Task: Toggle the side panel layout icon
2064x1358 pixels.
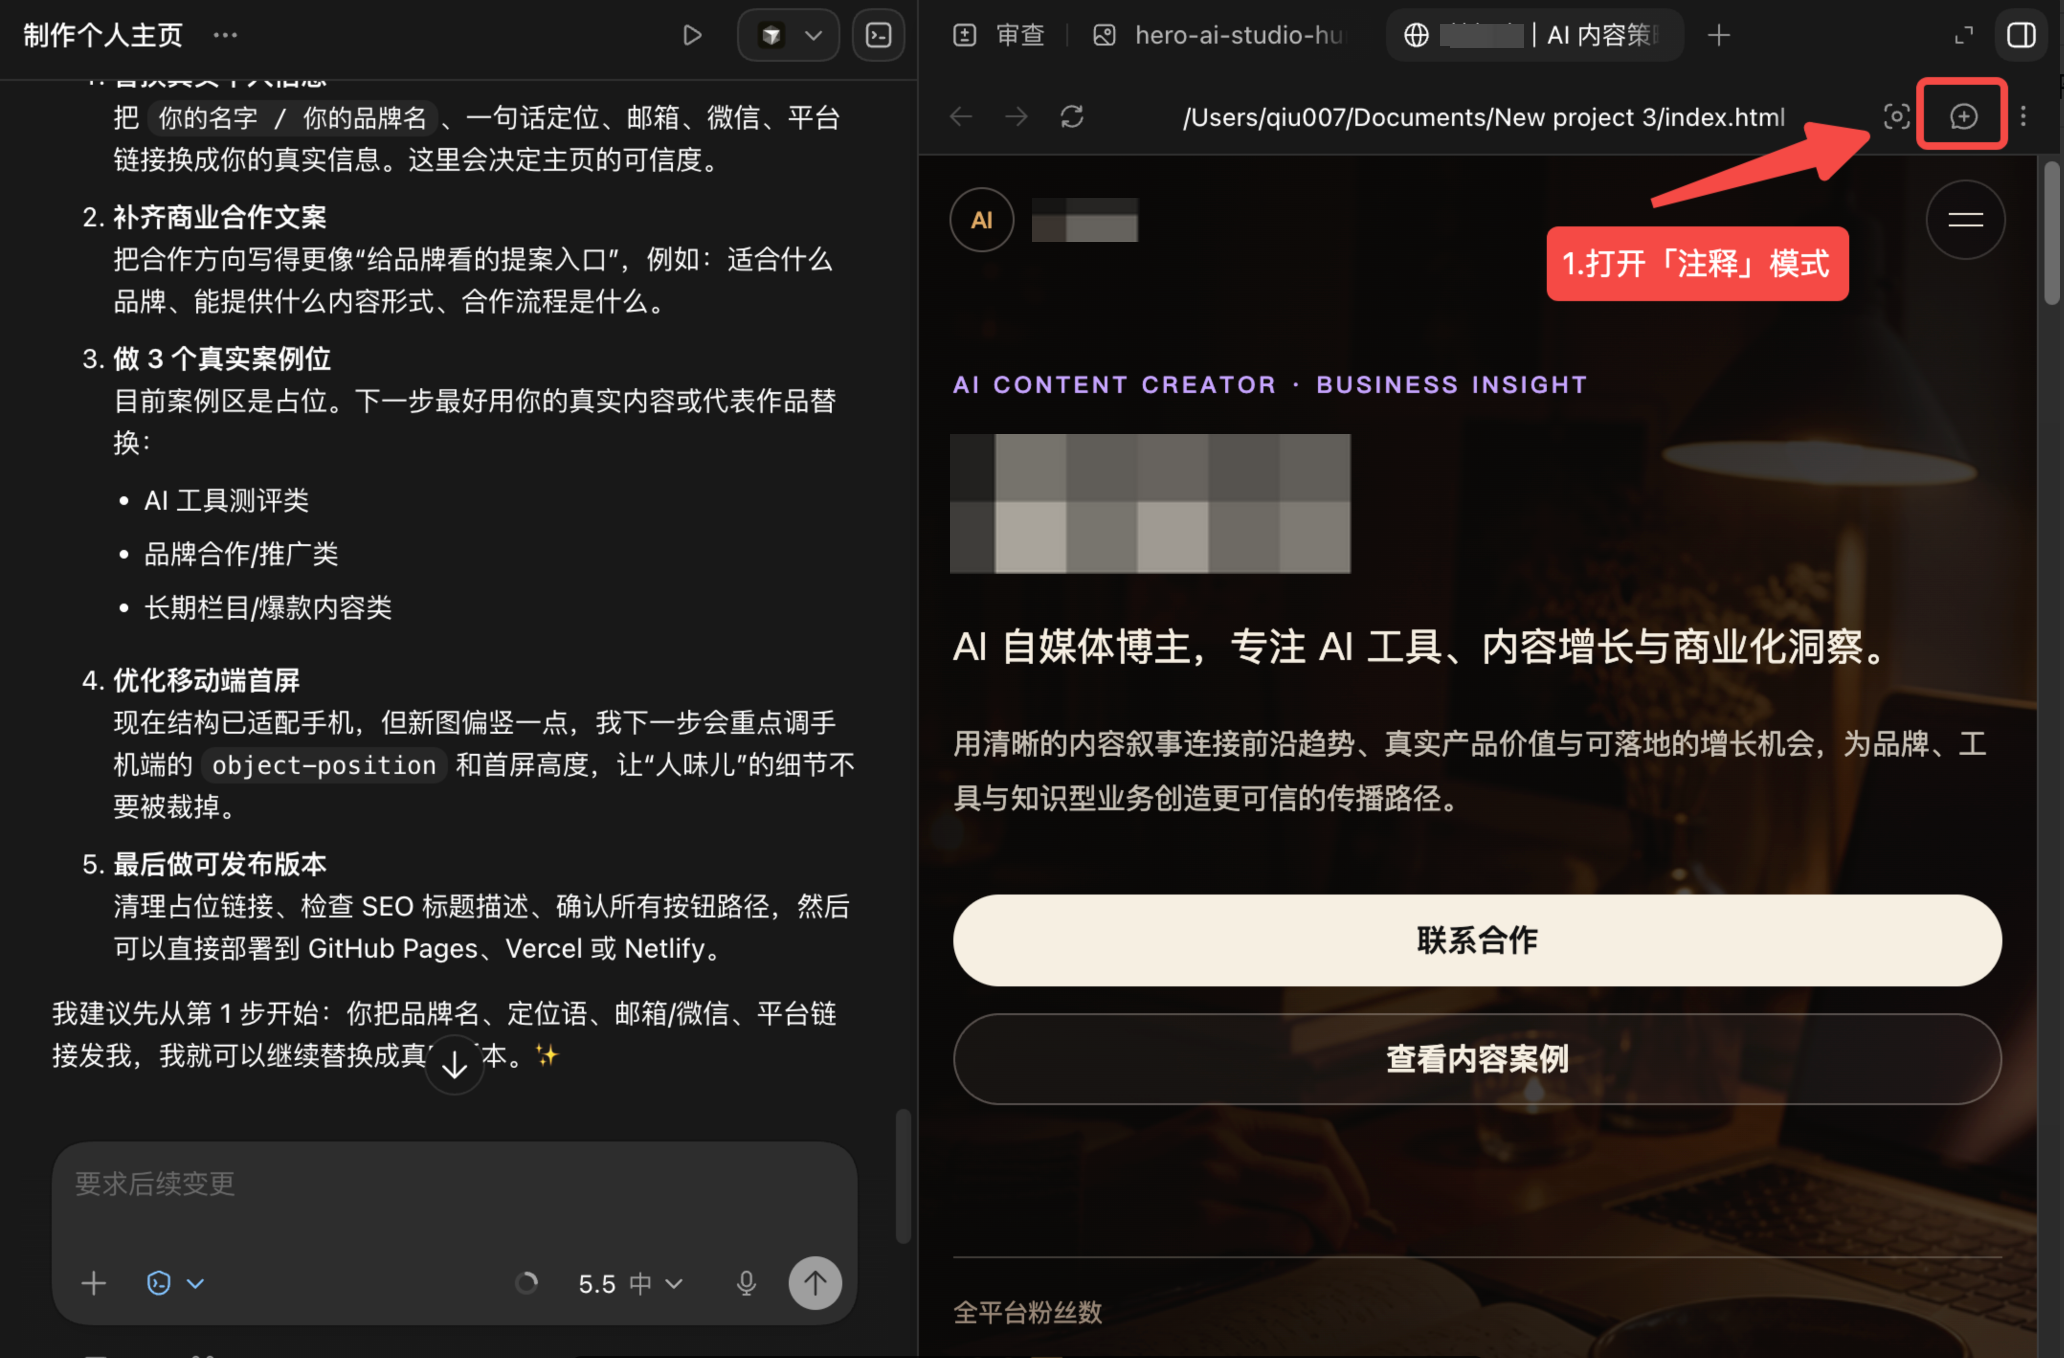Action: coord(2021,35)
